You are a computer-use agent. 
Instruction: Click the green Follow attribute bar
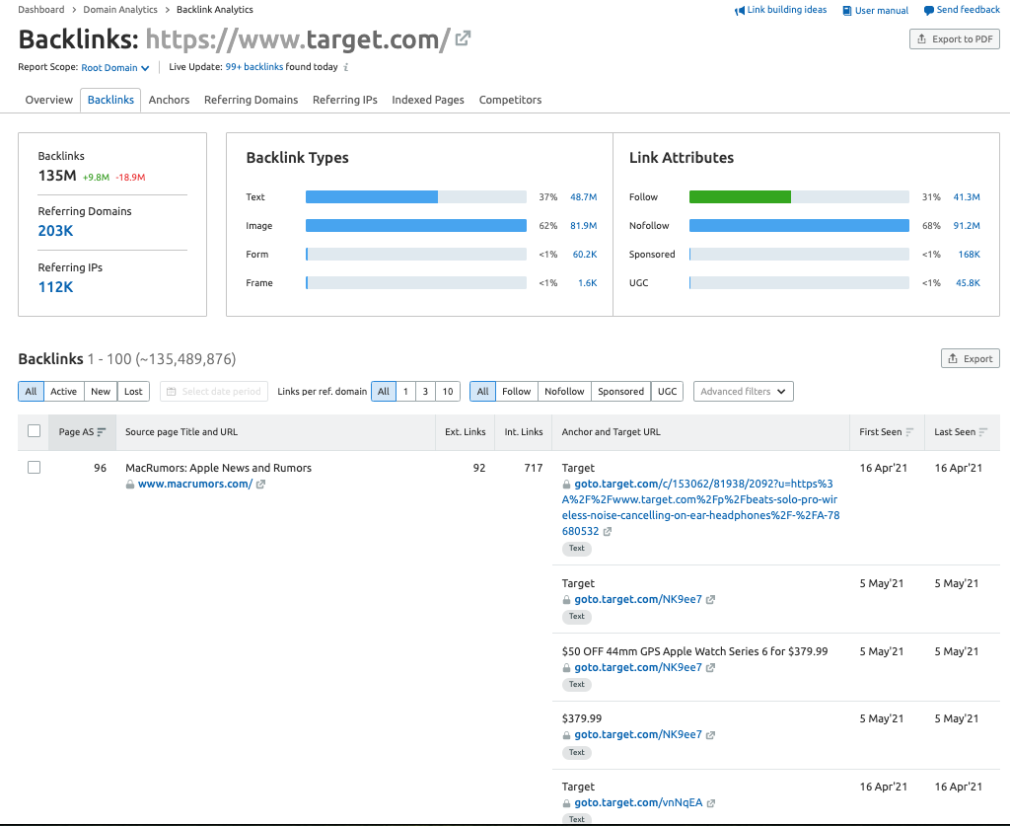740,197
